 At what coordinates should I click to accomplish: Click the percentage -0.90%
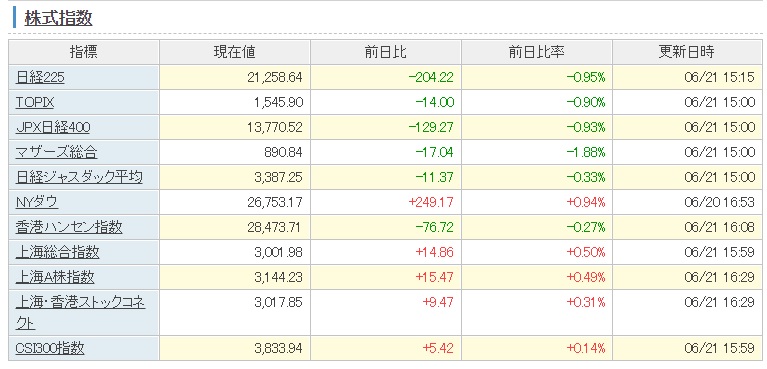point(586,102)
